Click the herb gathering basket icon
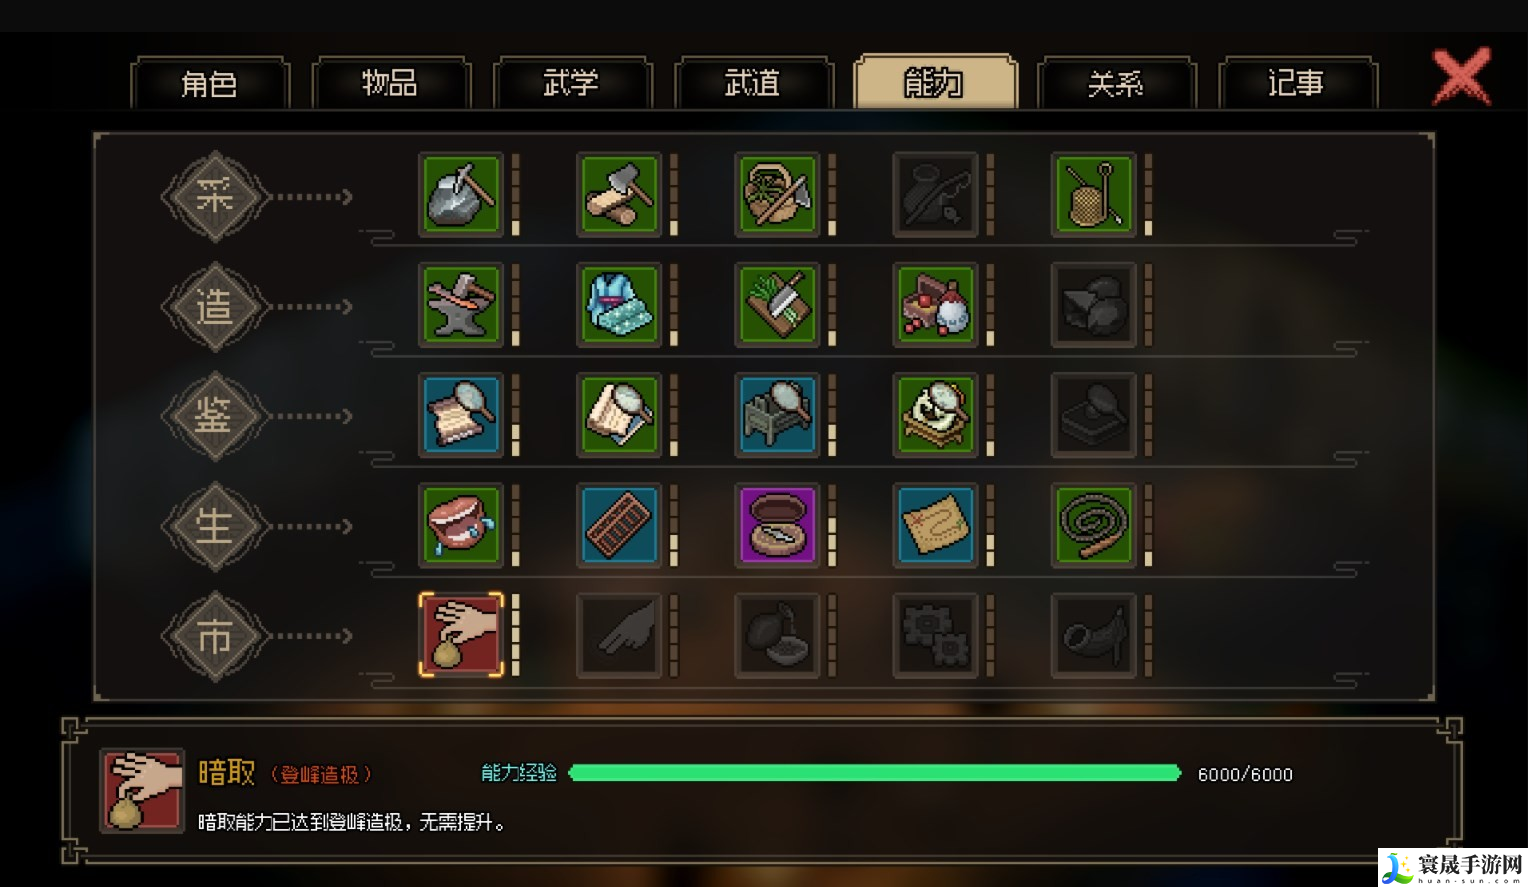The height and width of the screenshot is (887, 1528). point(777,194)
